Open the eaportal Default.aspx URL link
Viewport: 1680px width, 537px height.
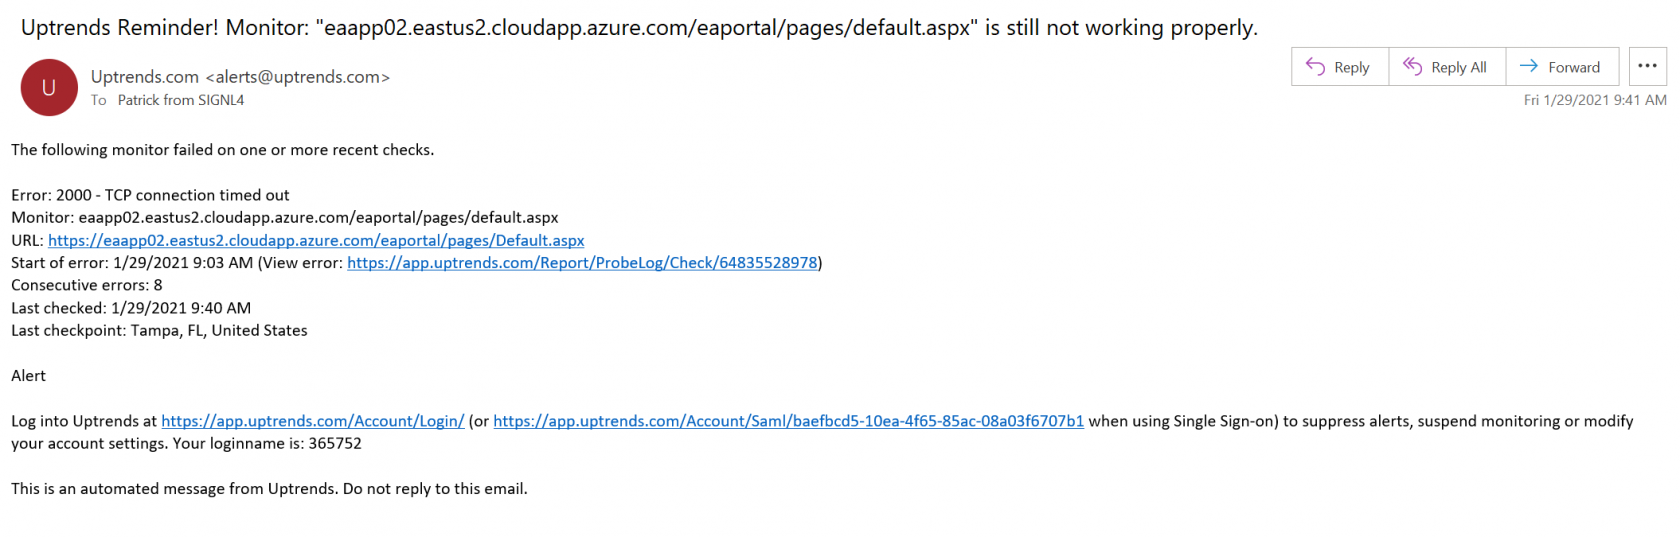pos(316,241)
